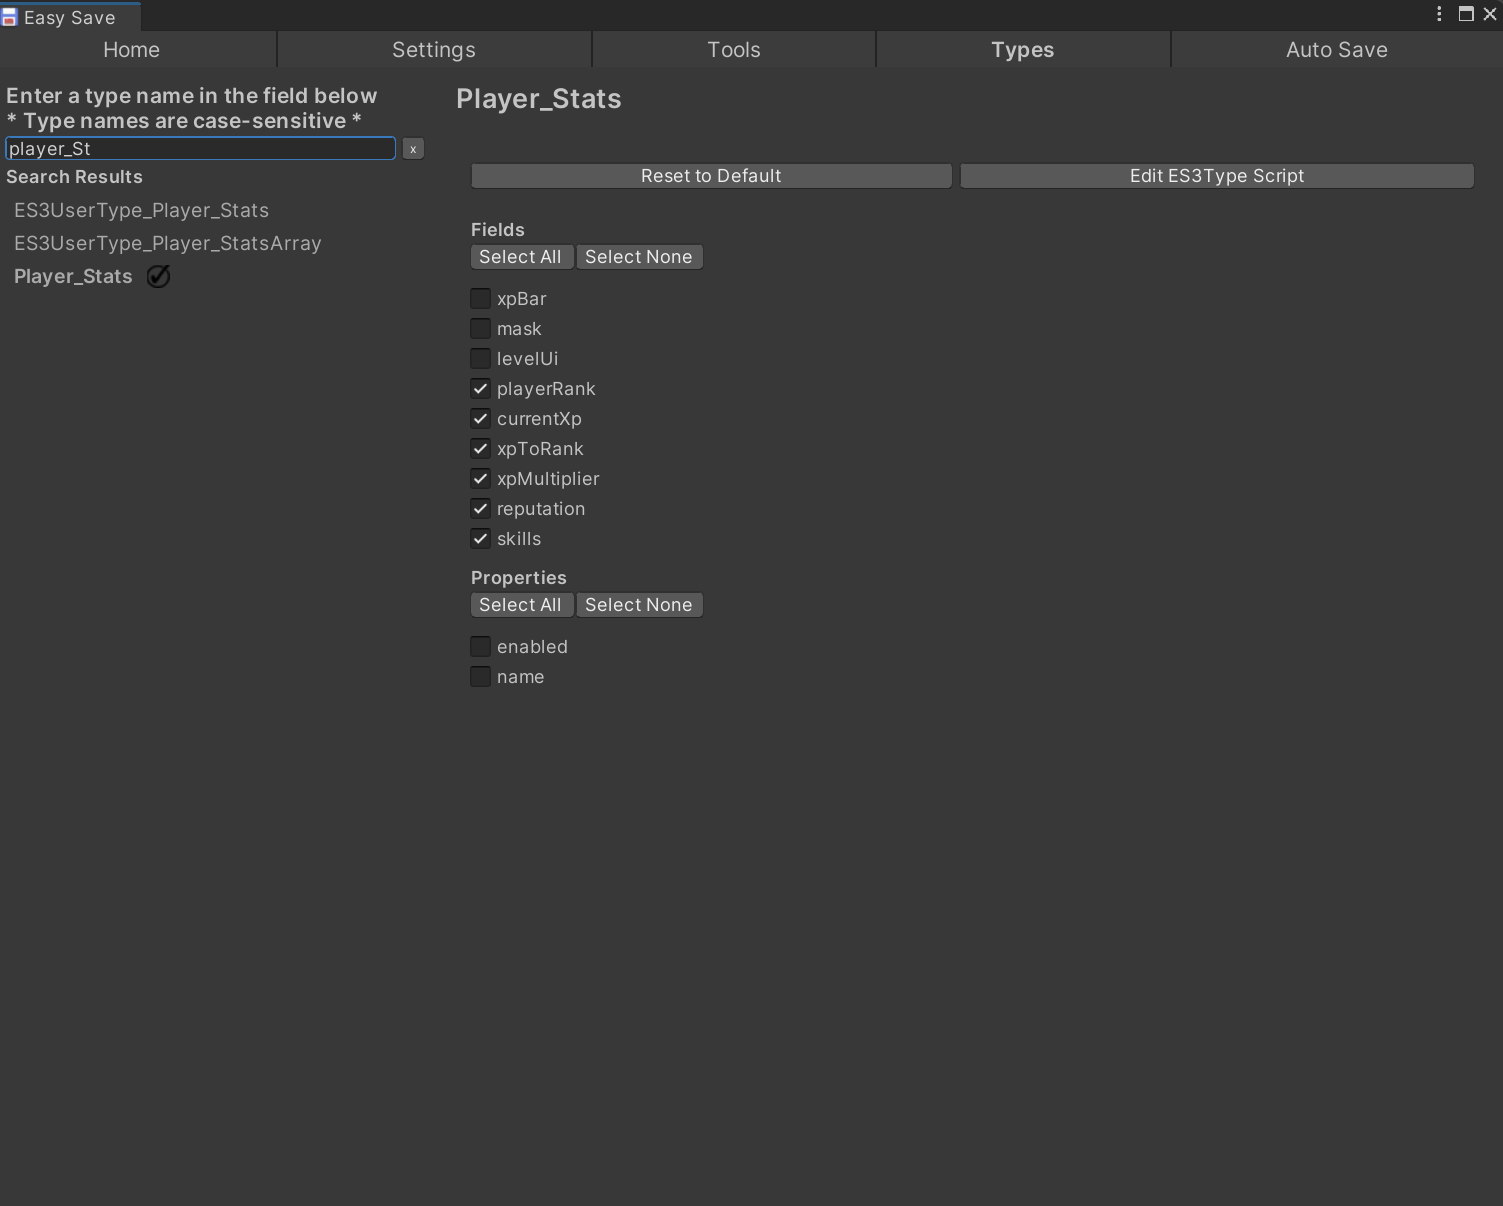
Task: Select the Player_Stats search result
Action: click(73, 276)
